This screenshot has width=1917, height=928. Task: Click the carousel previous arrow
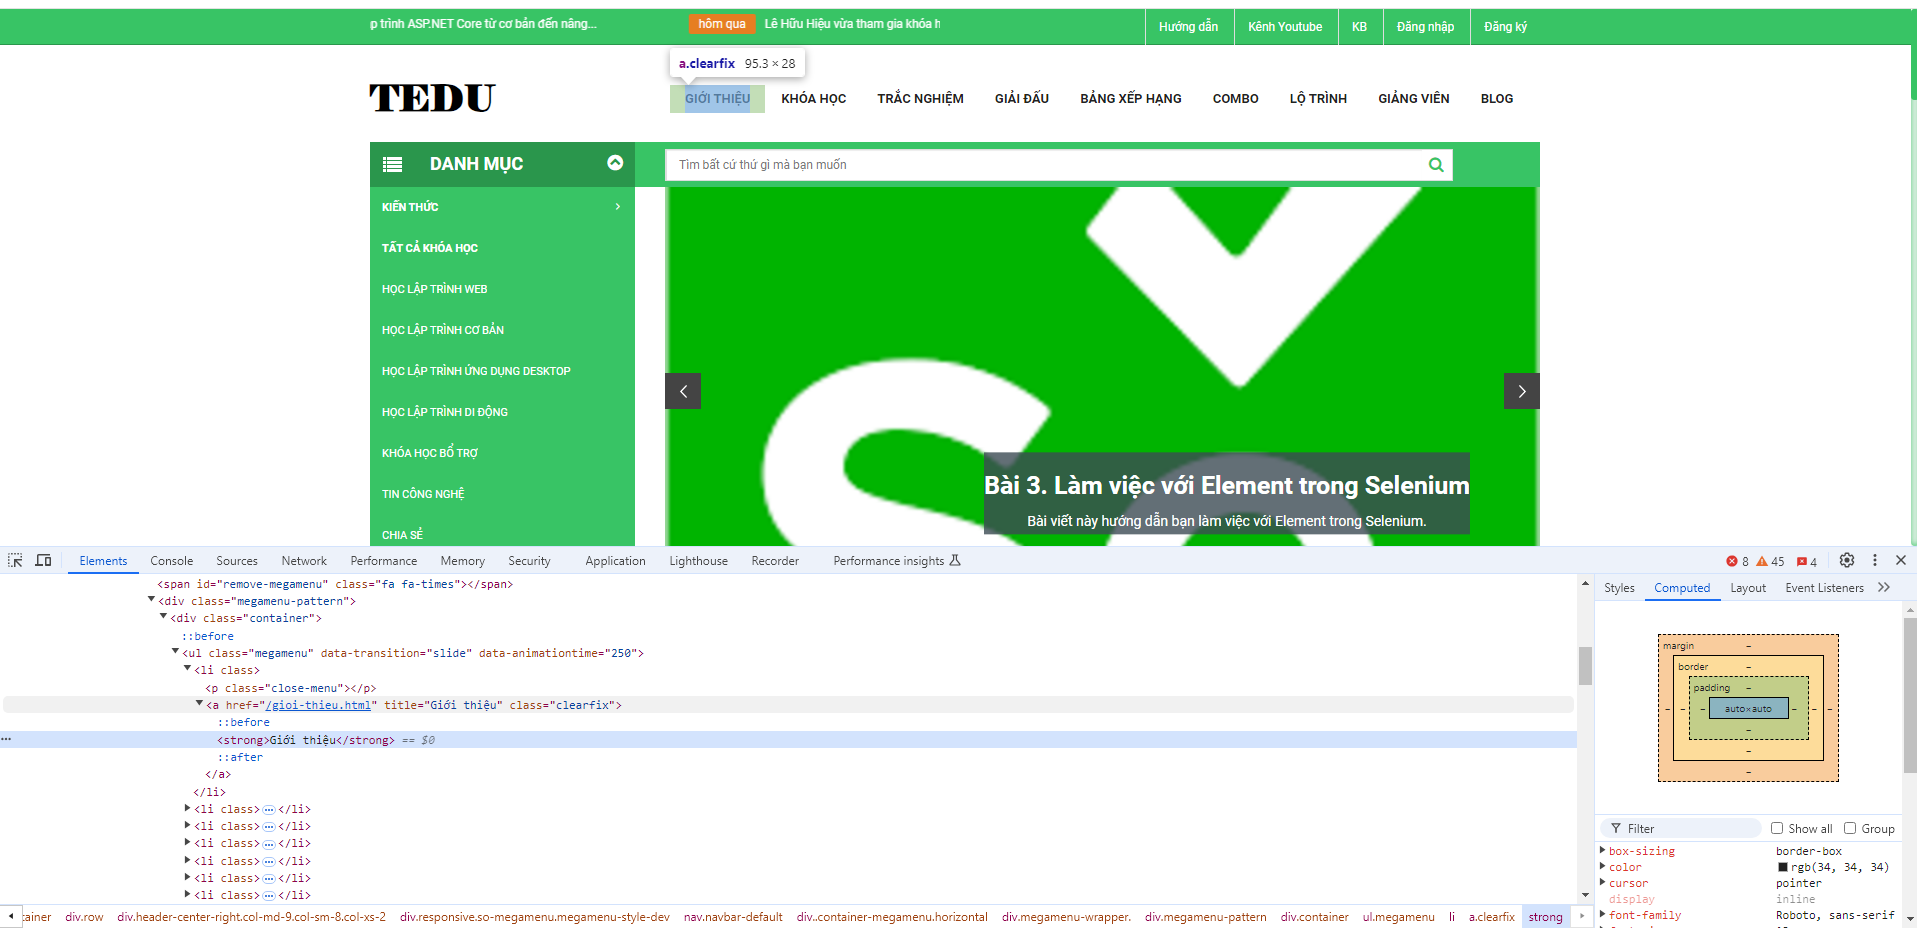click(x=683, y=391)
